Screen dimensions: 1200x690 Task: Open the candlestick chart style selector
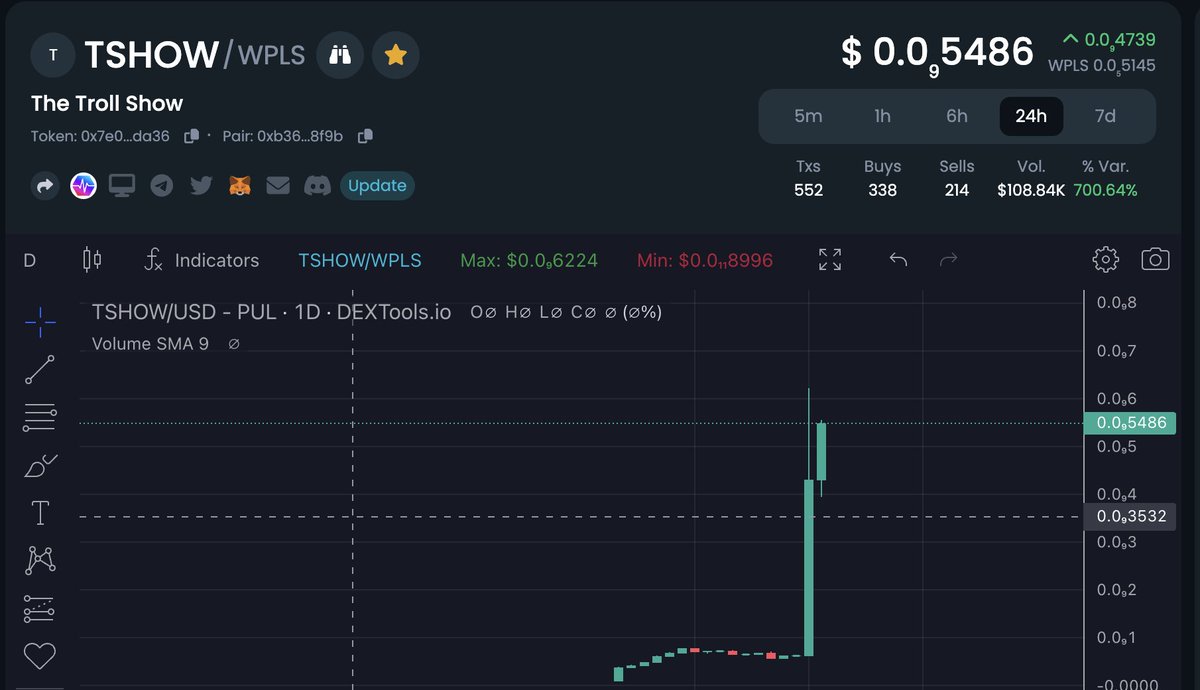pyautogui.click(x=91, y=260)
